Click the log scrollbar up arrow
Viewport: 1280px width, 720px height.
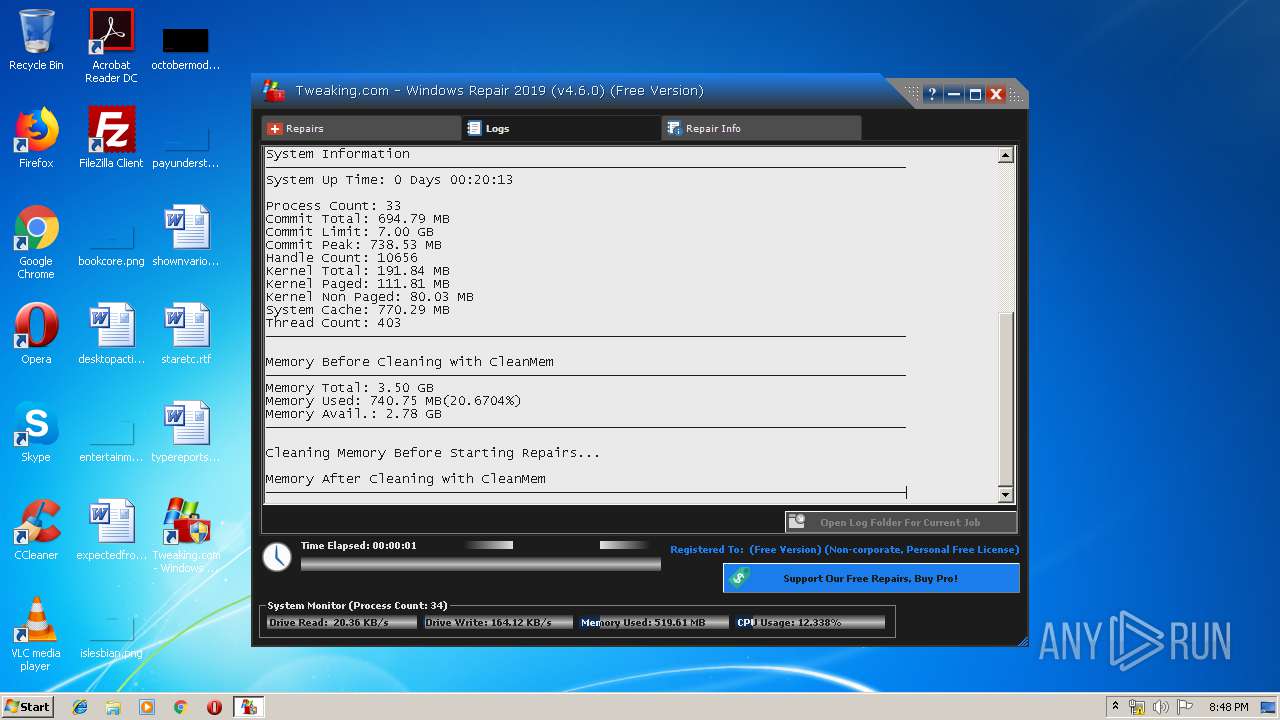[1006, 155]
